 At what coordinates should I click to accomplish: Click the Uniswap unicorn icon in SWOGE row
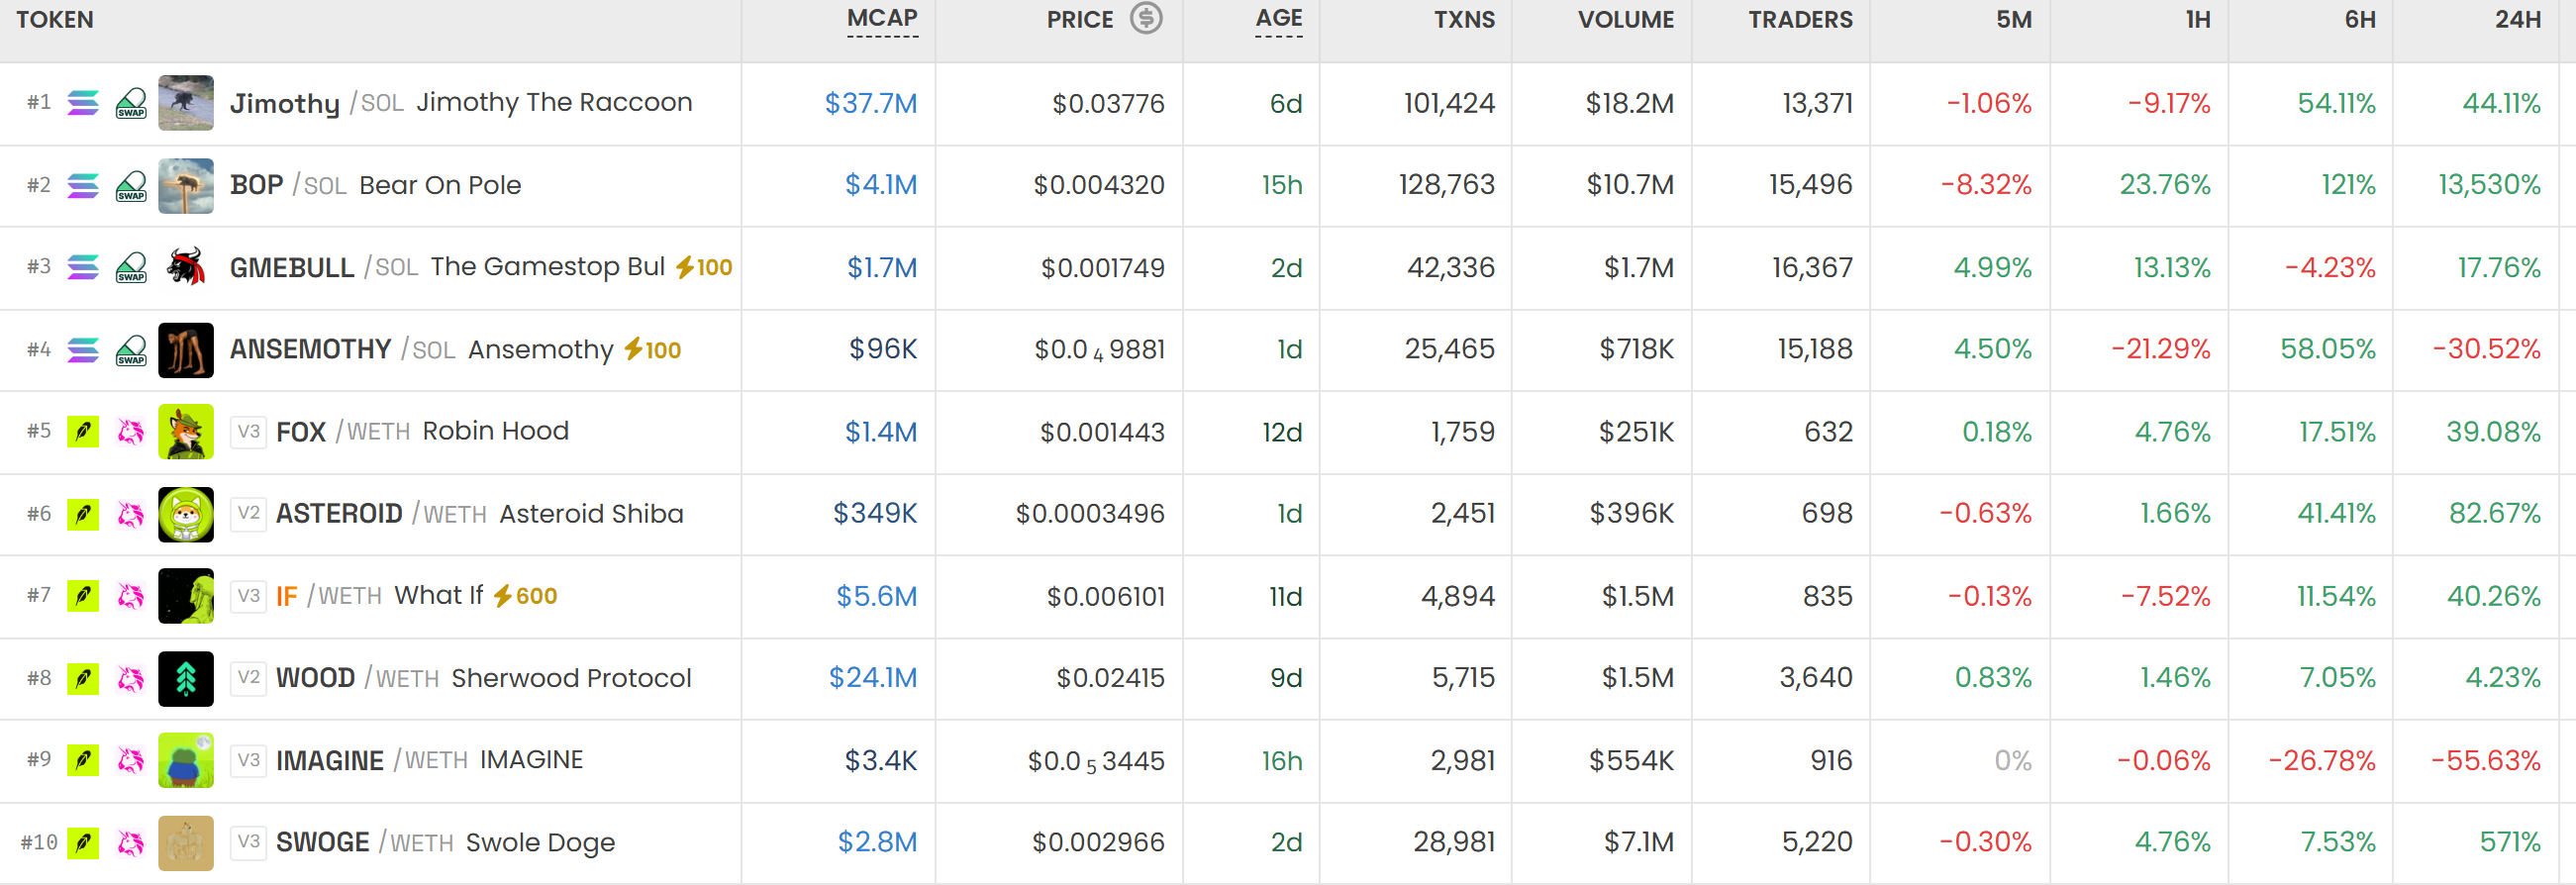coord(131,843)
